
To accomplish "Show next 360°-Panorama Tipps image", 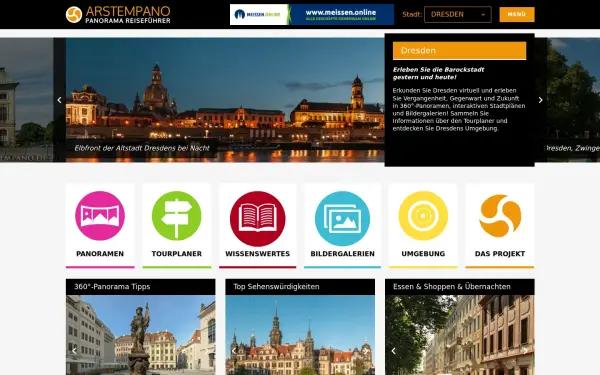I will coord(207,351).
